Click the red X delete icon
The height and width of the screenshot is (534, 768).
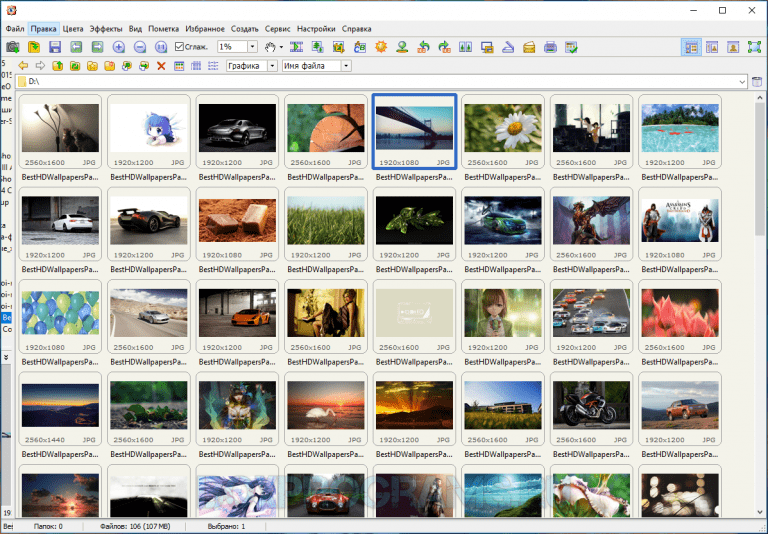coord(161,66)
